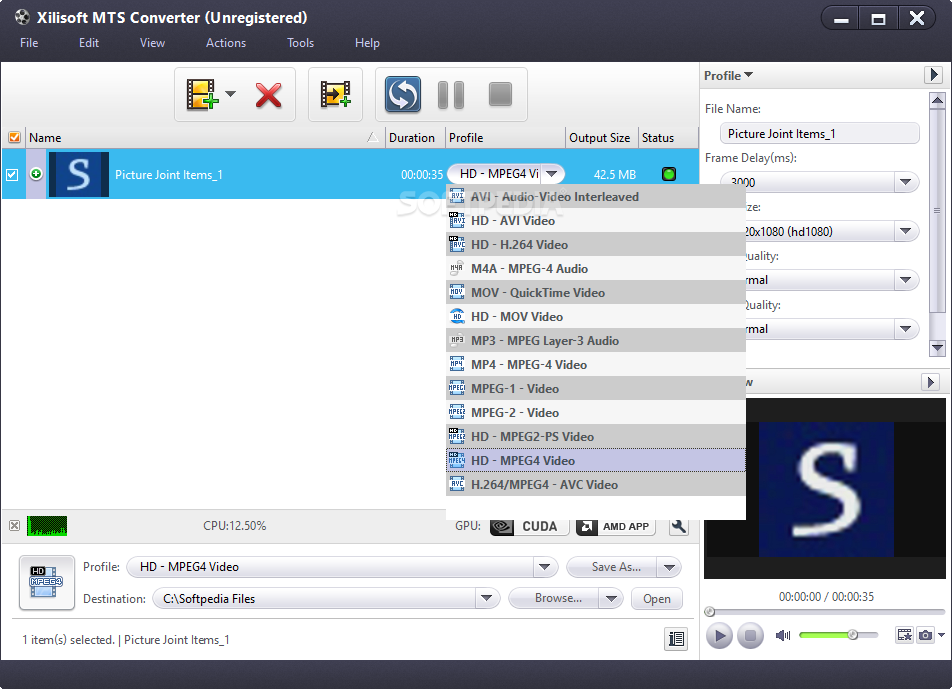The image size is (952, 689).
Task: Stop the preview playback
Action: coord(750,636)
